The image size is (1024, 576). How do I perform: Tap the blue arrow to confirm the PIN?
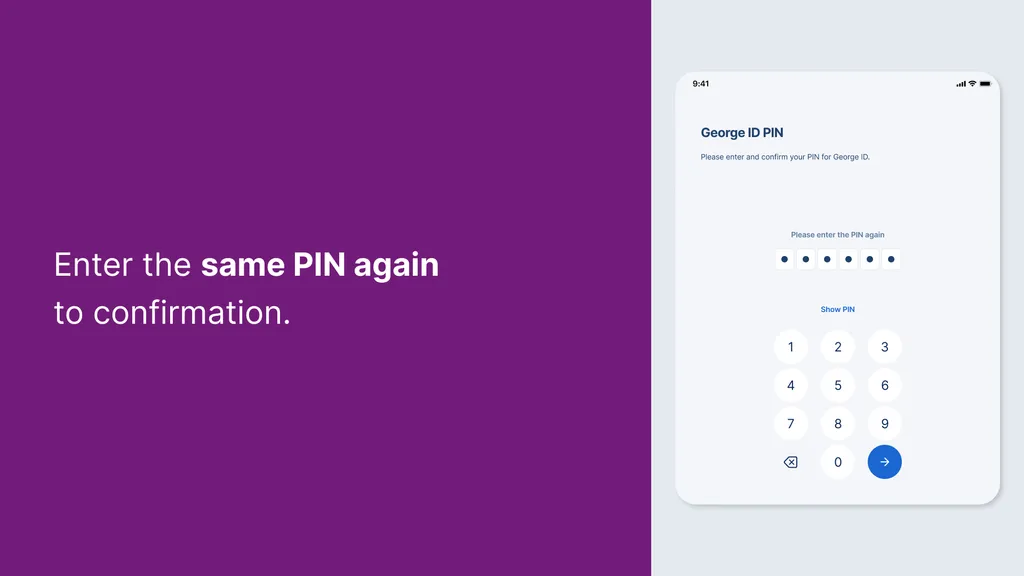click(884, 462)
